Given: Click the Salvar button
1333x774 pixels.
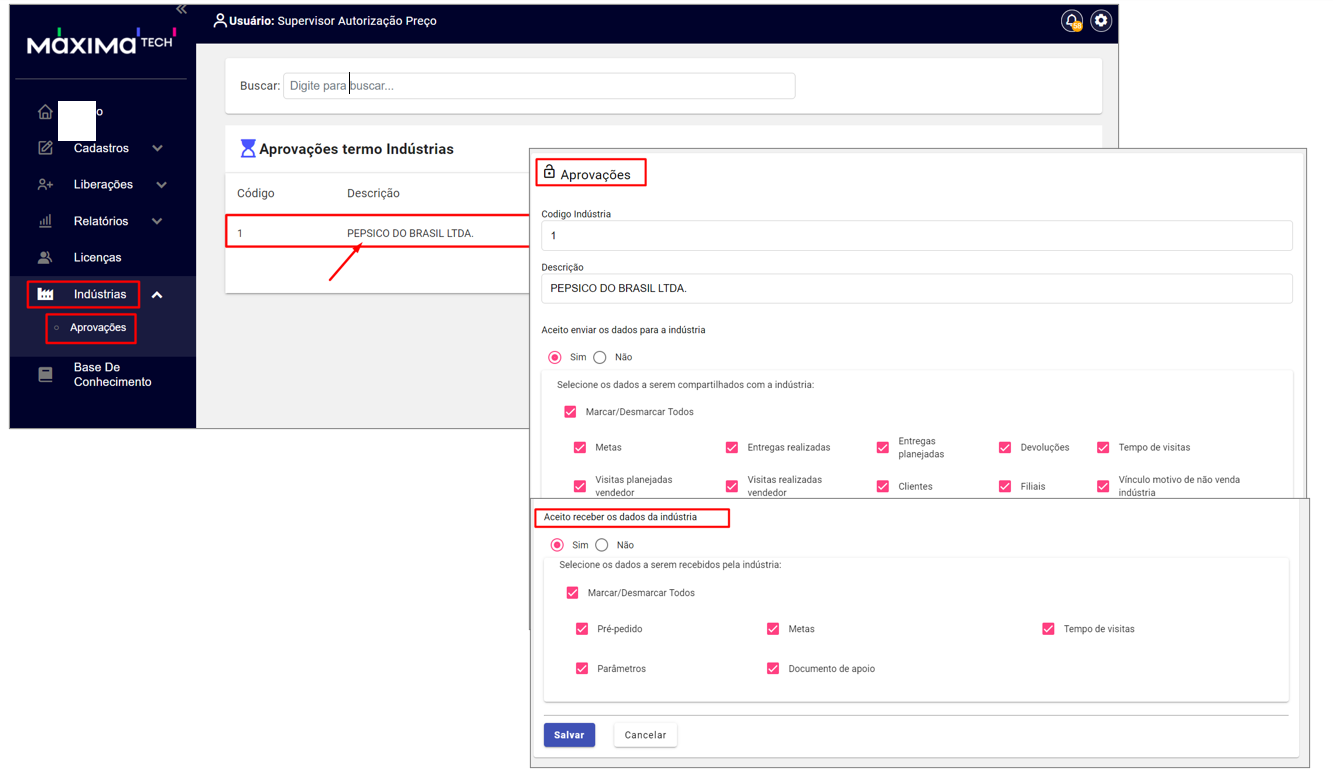Looking at the screenshot, I should (569, 735).
